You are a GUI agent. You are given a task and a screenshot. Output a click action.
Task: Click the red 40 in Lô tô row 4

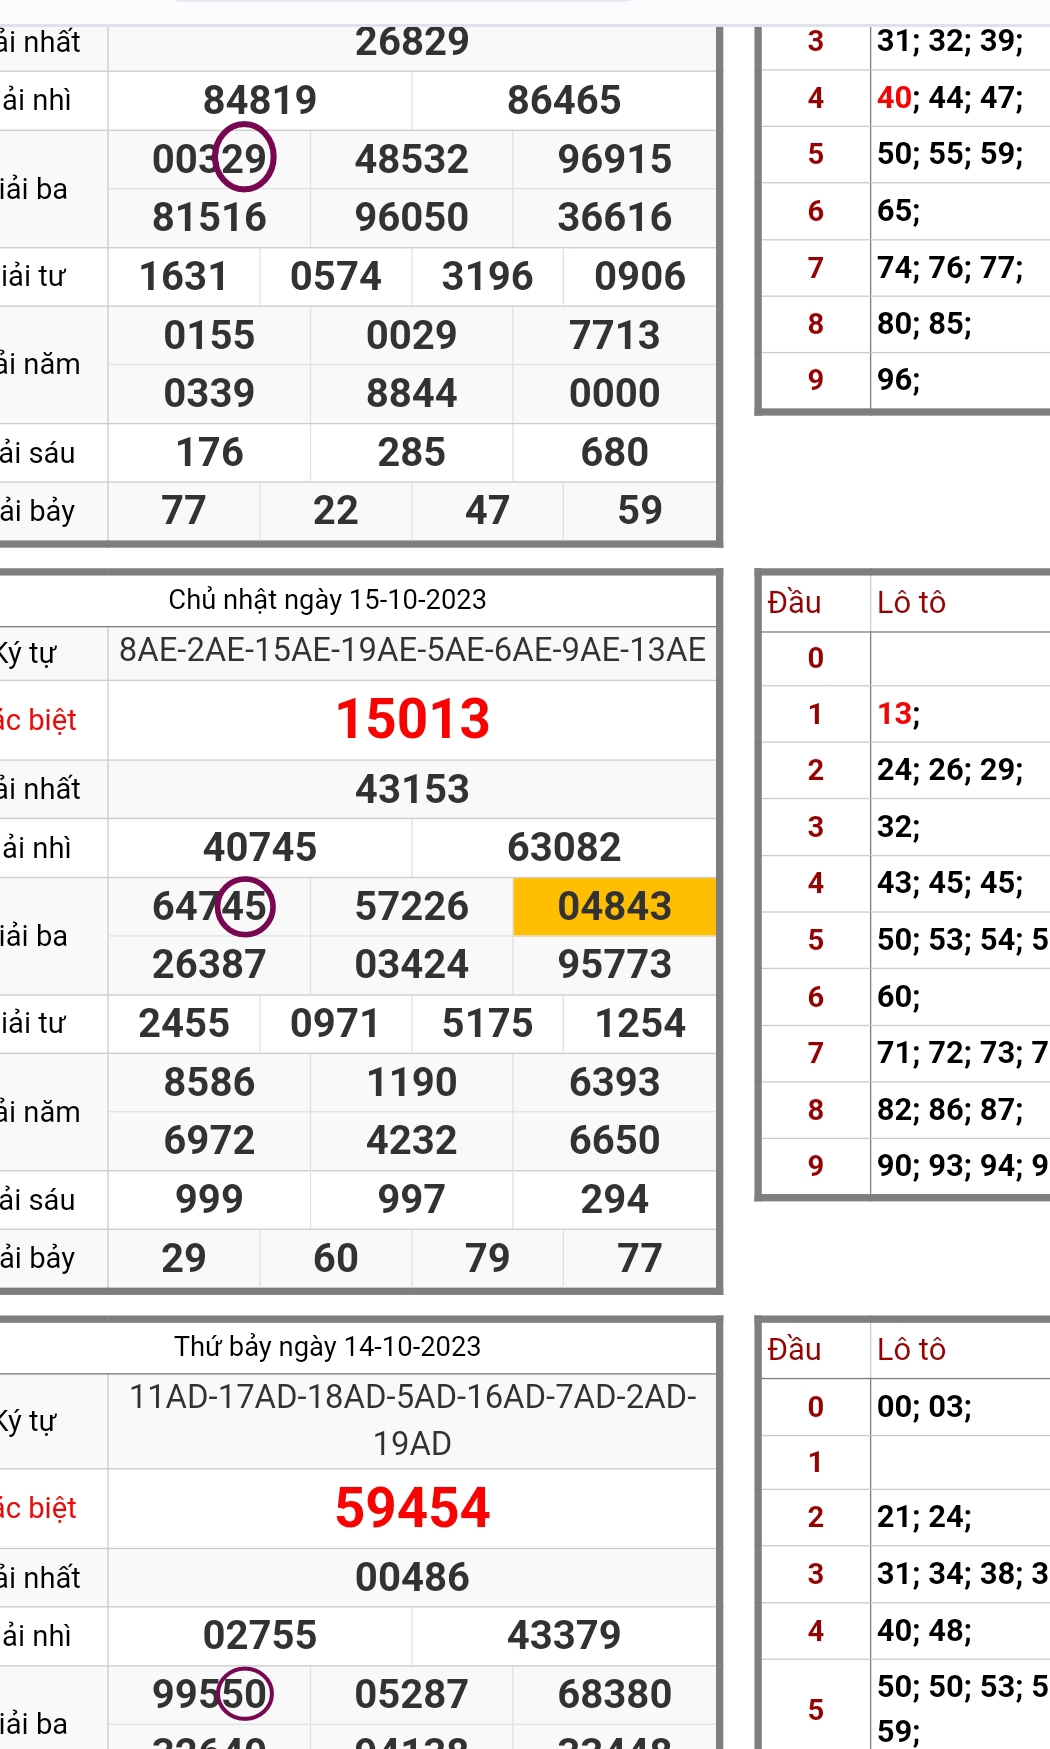(x=894, y=97)
